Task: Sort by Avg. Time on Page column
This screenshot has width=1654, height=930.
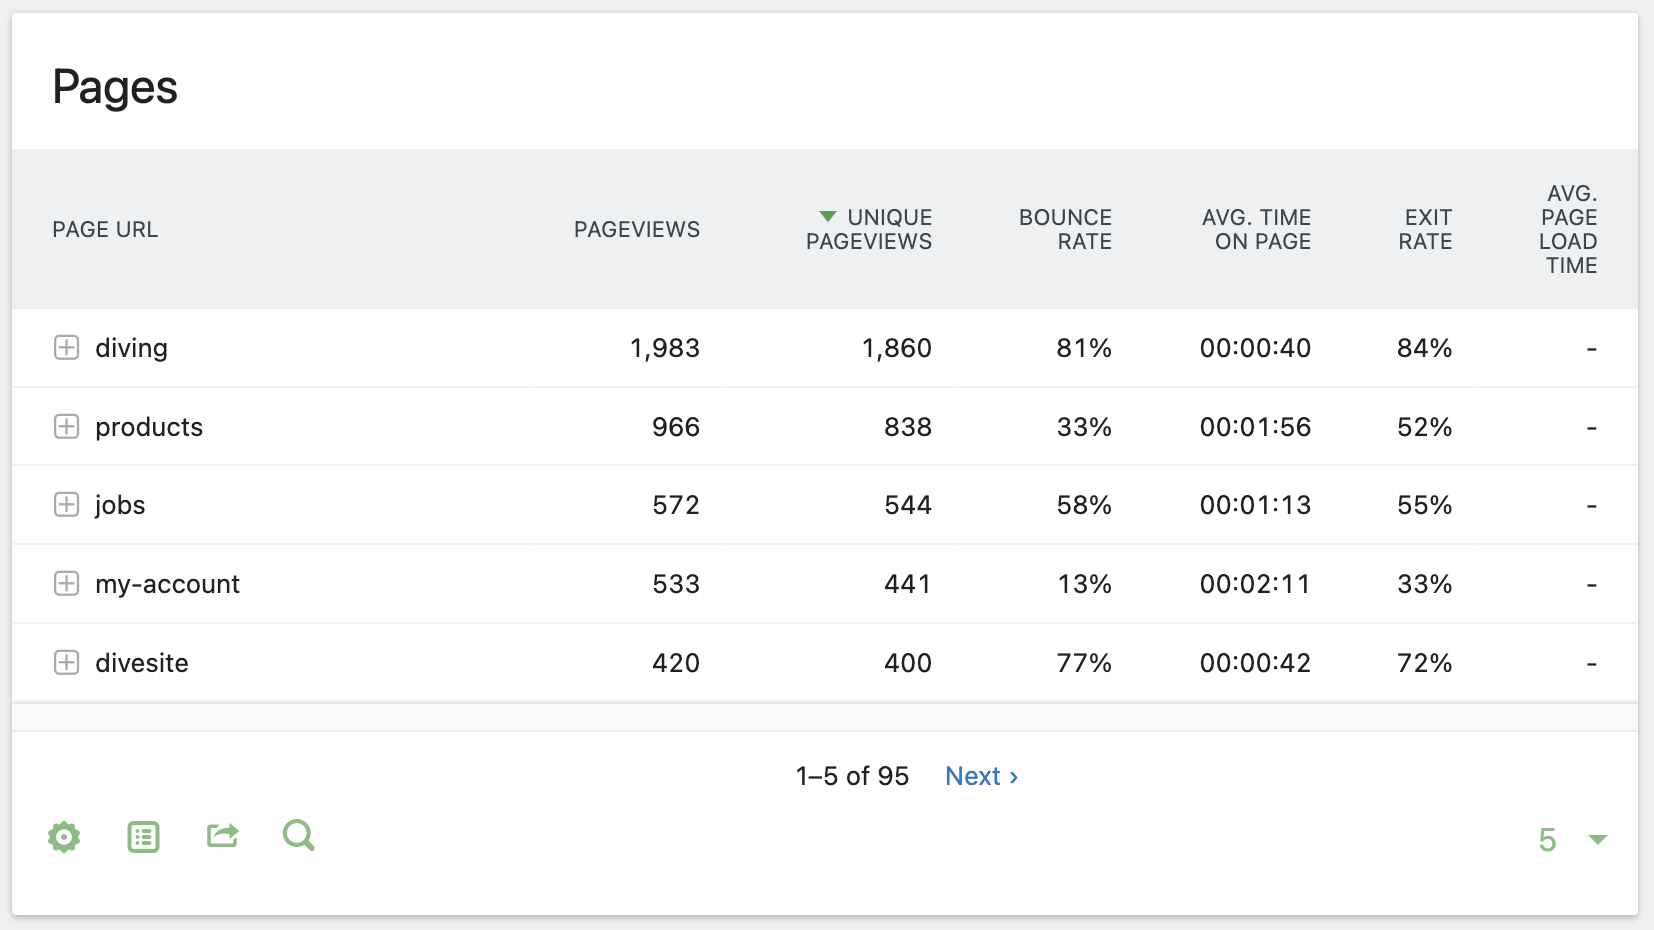Action: (1256, 230)
